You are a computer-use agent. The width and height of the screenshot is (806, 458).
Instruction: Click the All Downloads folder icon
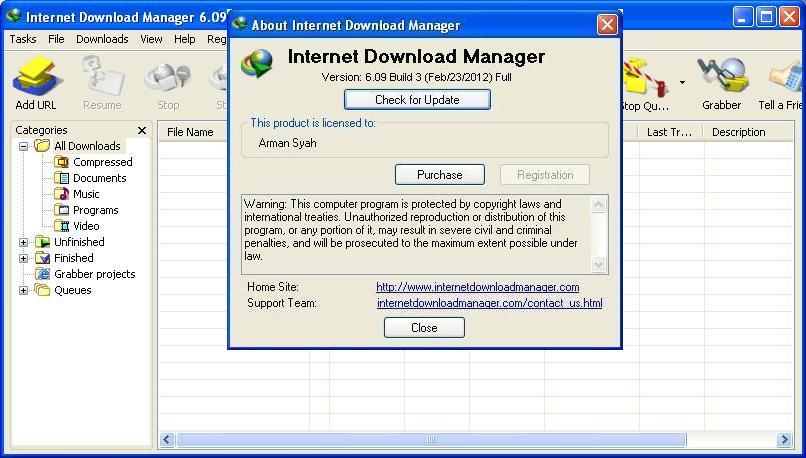pos(42,145)
